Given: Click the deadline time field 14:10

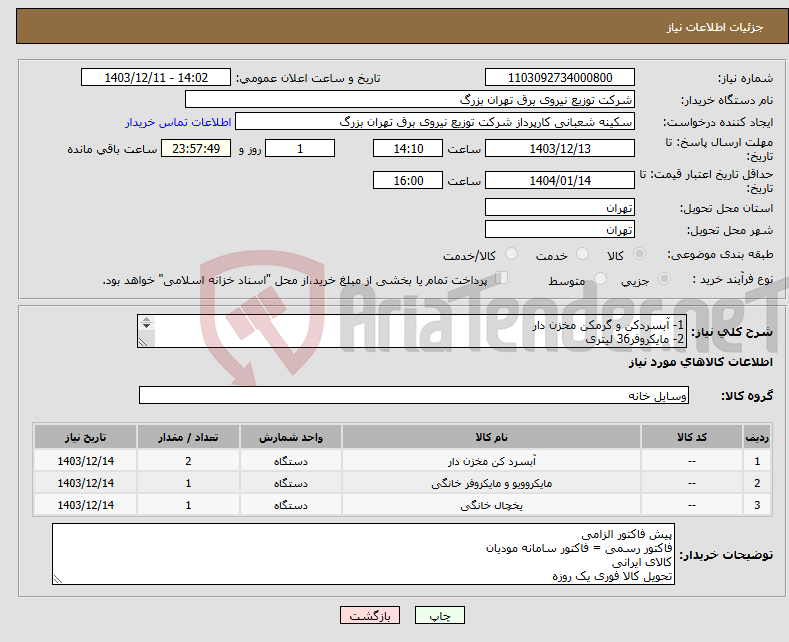Looking at the screenshot, I should [x=408, y=148].
